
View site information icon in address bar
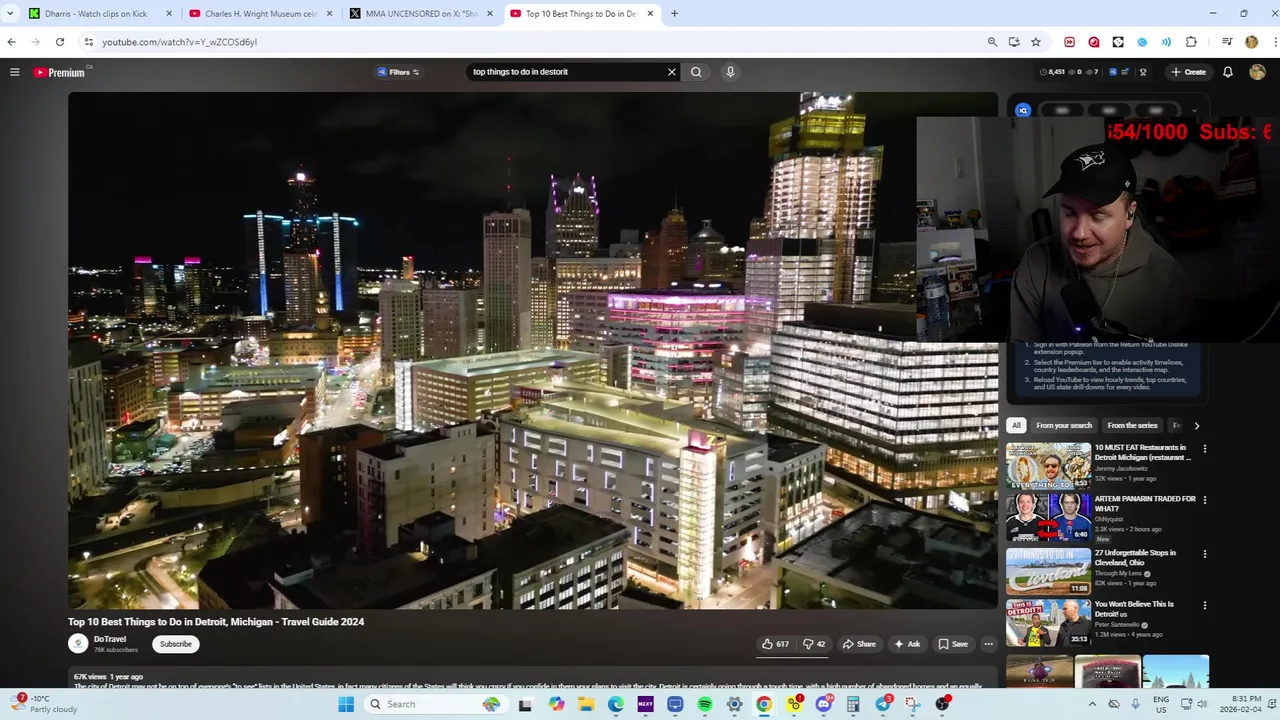pos(89,42)
